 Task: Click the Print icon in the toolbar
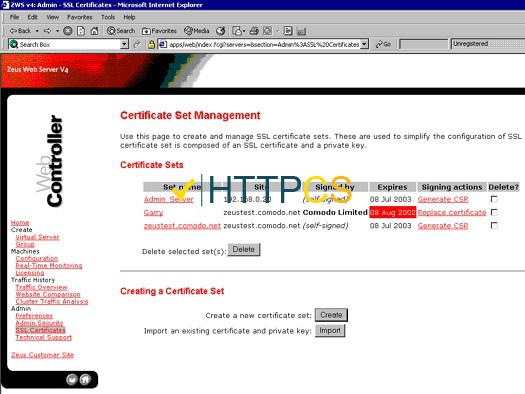coord(254,31)
